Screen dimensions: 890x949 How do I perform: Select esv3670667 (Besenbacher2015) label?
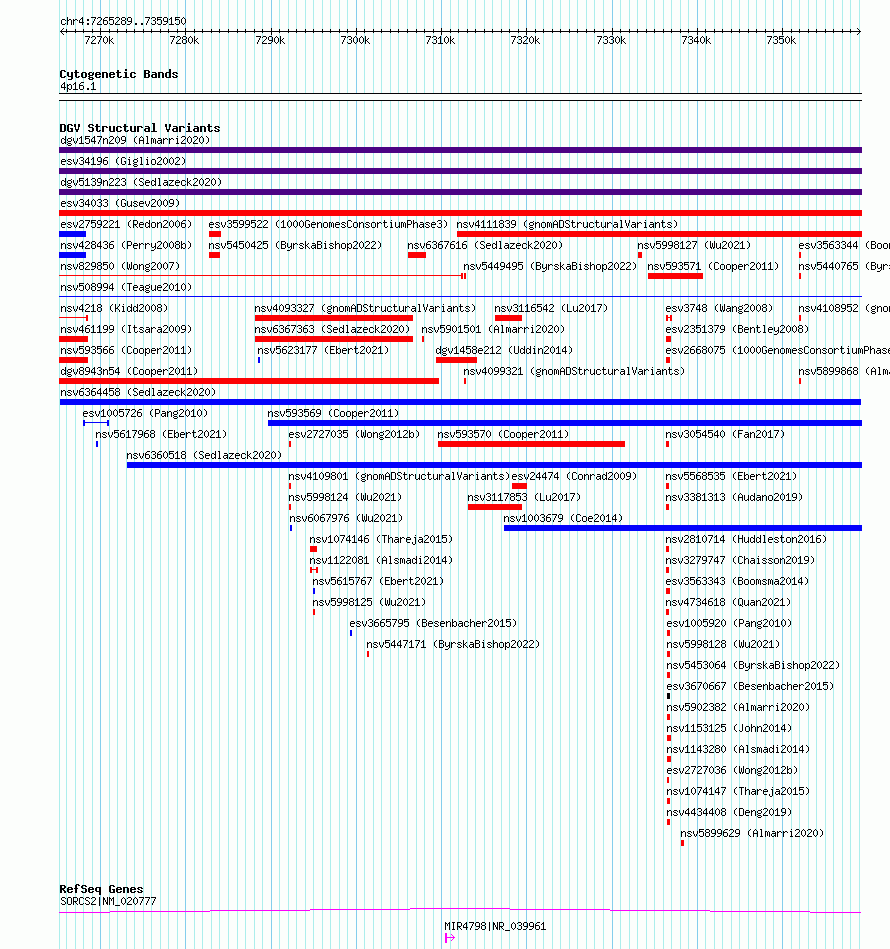750,687
